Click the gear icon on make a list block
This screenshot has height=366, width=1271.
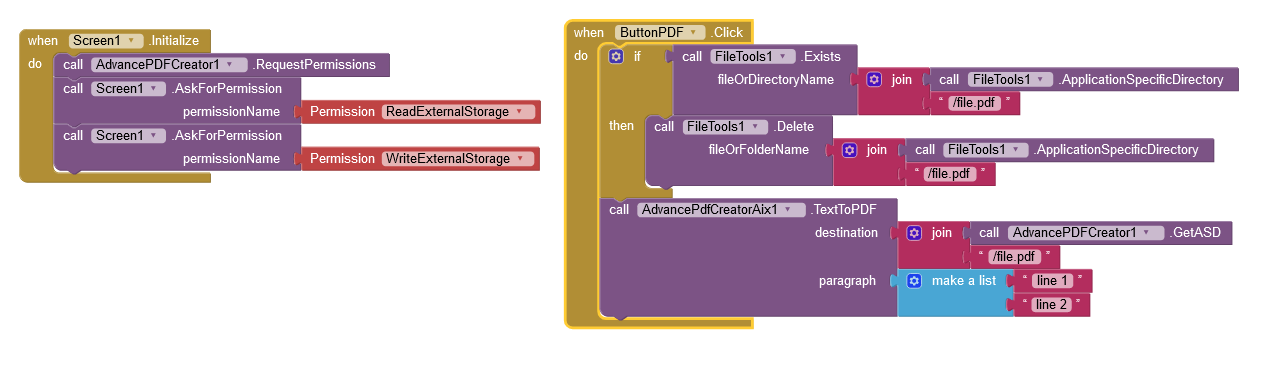(x=914, y=281)
